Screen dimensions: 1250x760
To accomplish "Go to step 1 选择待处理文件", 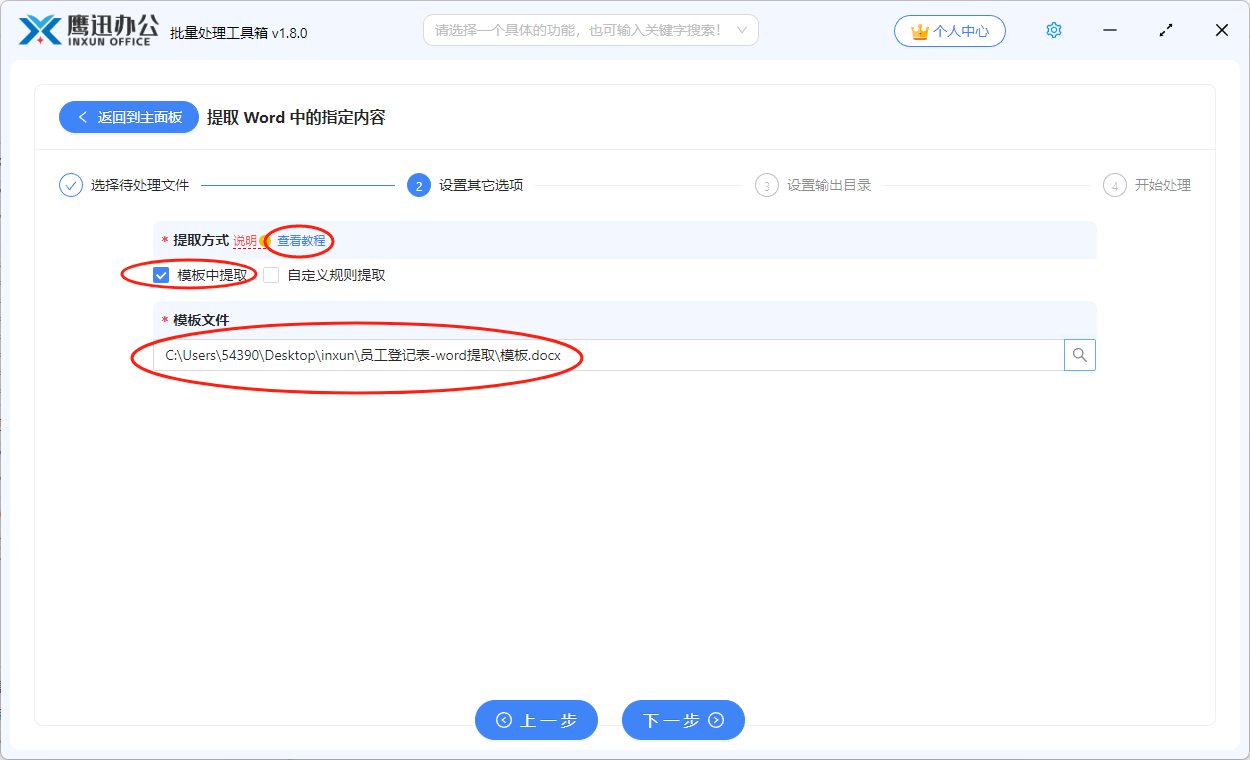I will click(x=124, y=185).
